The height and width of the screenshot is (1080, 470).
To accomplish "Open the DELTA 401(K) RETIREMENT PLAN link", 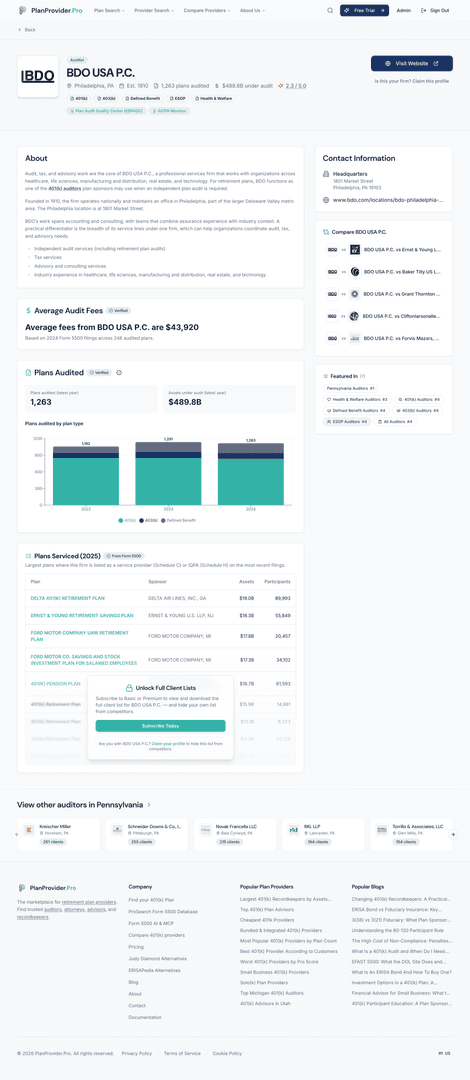I will tap(68, 599).
